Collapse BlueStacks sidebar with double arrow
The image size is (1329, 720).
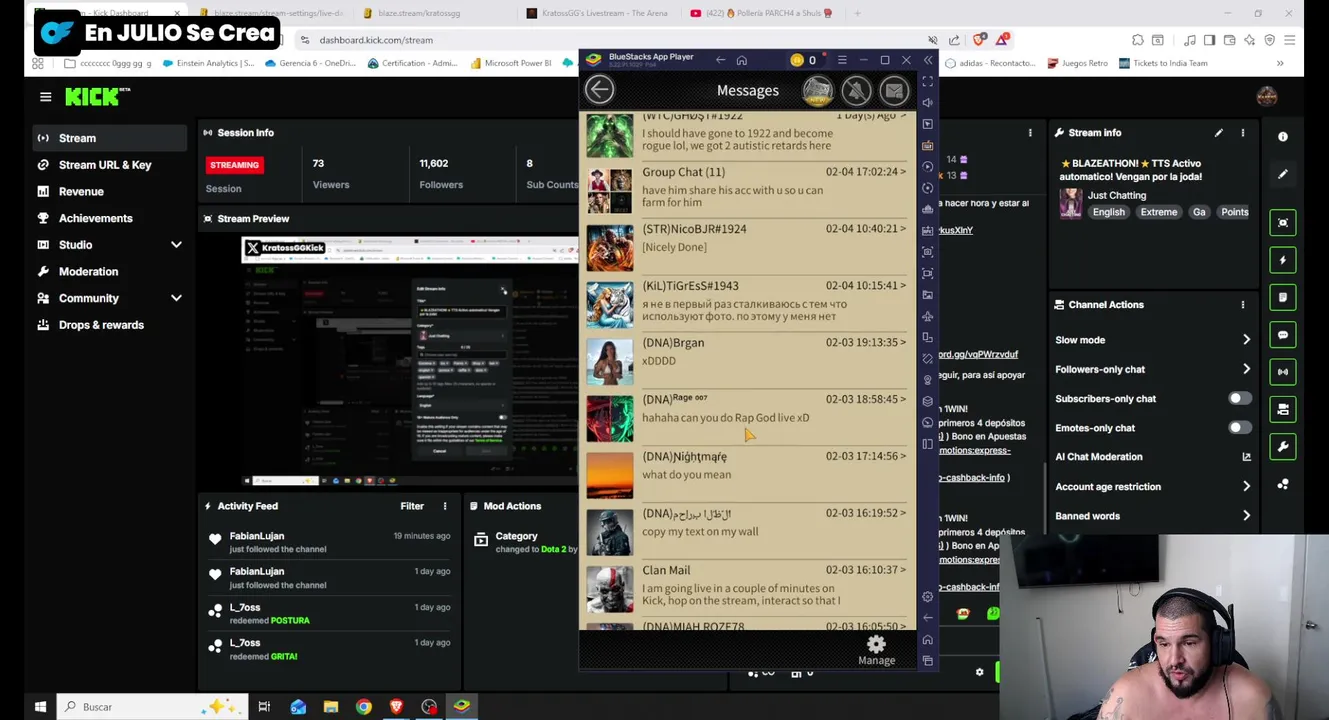(x=928, y=60)
